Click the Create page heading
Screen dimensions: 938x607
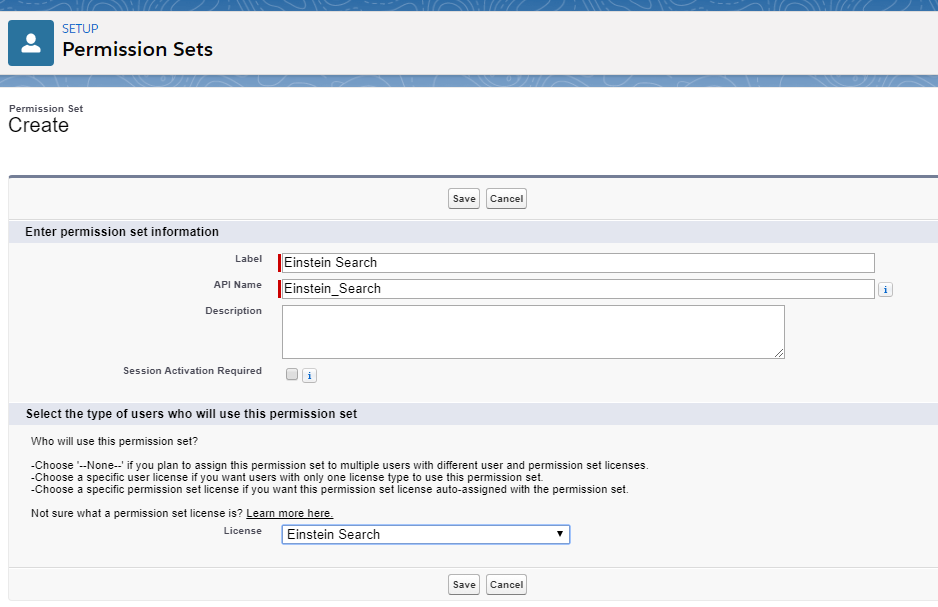point(38,125)
